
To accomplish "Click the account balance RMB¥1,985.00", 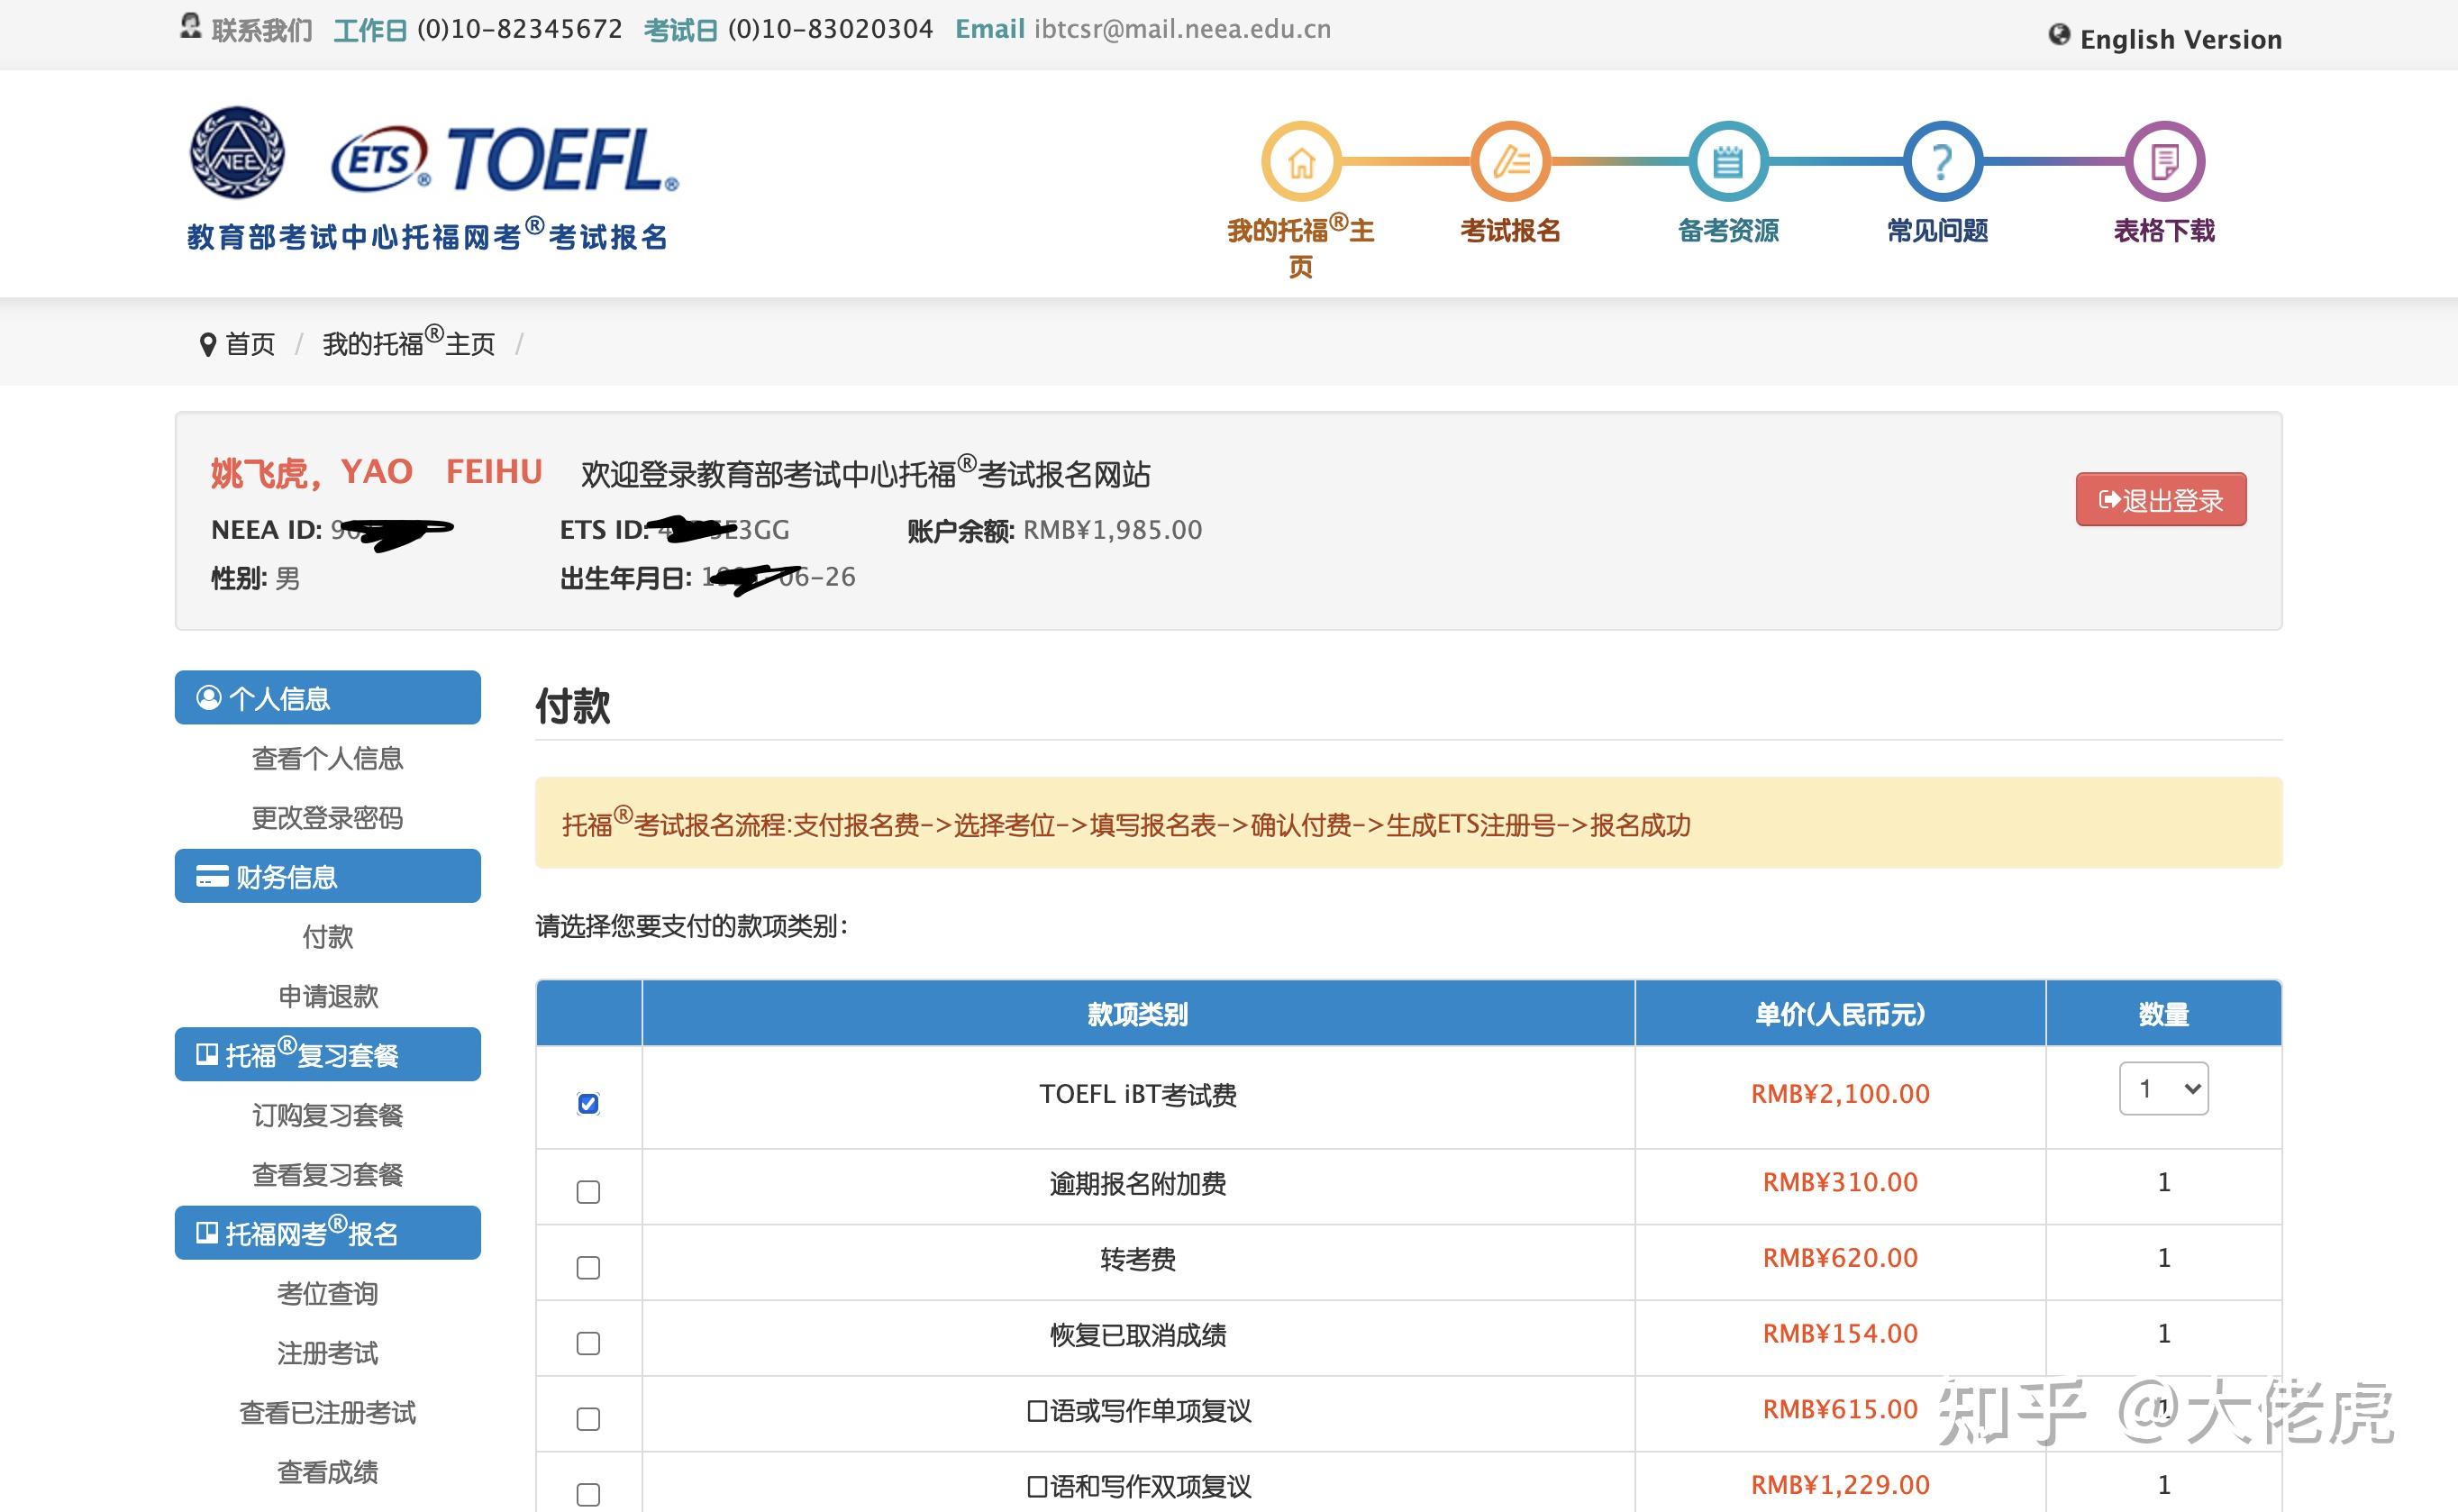I will 1112,530.
